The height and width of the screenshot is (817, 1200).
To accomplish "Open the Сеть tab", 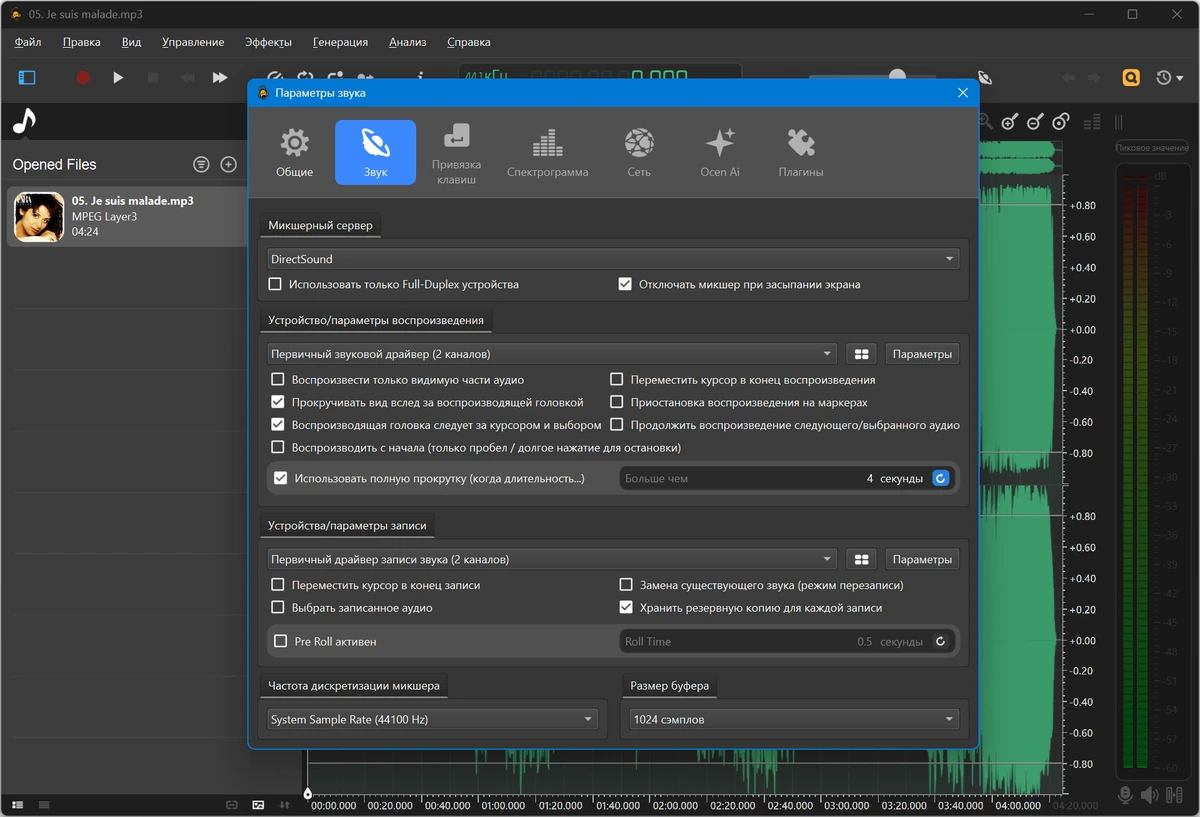I will [639, 153].
